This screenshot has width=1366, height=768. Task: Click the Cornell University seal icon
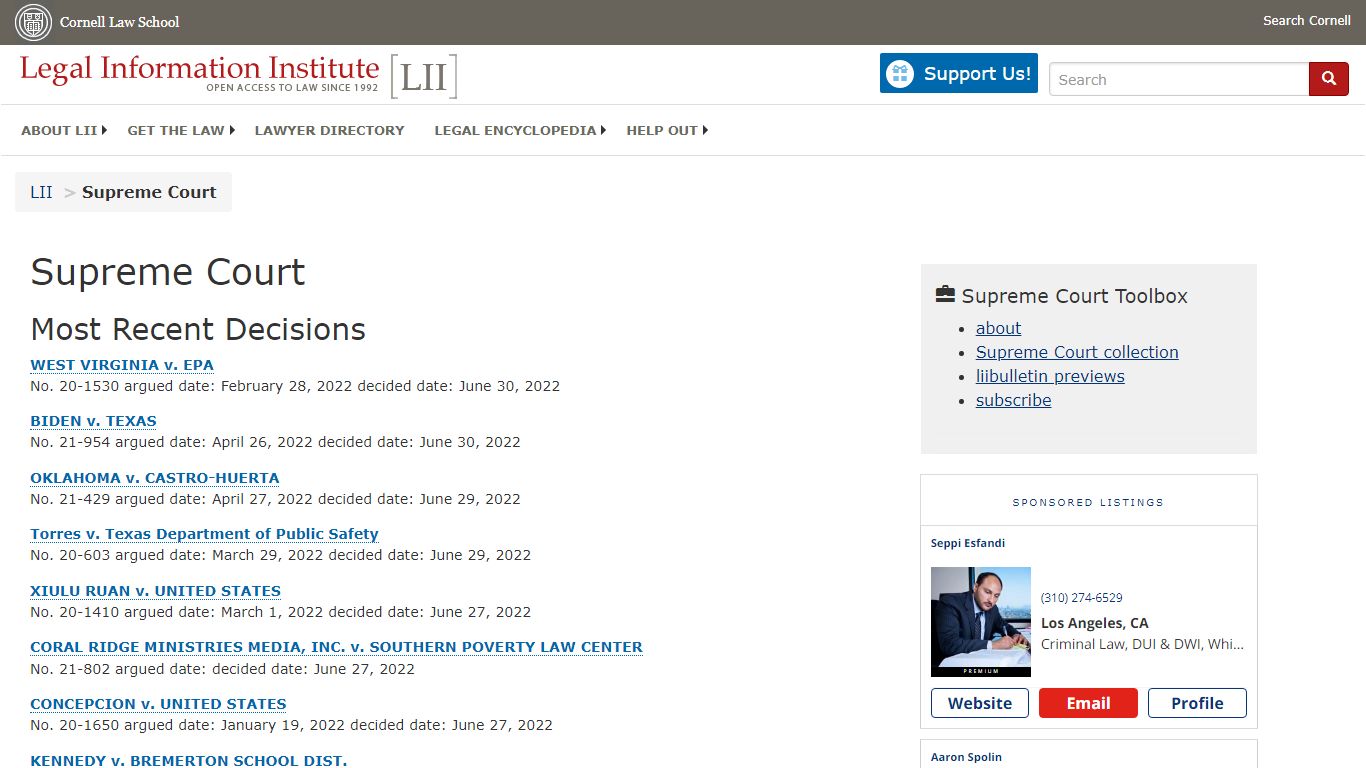point(33,22)
